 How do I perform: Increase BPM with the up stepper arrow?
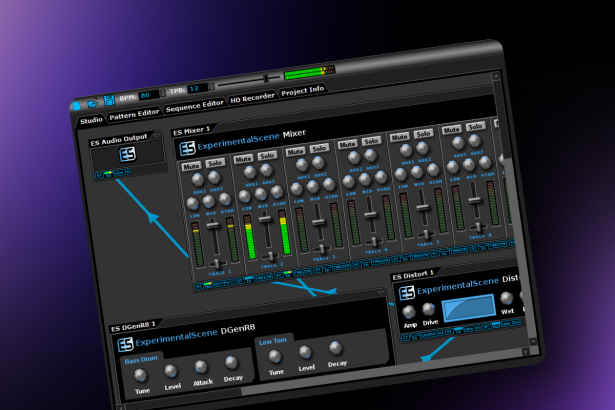[x=162, y=91]
